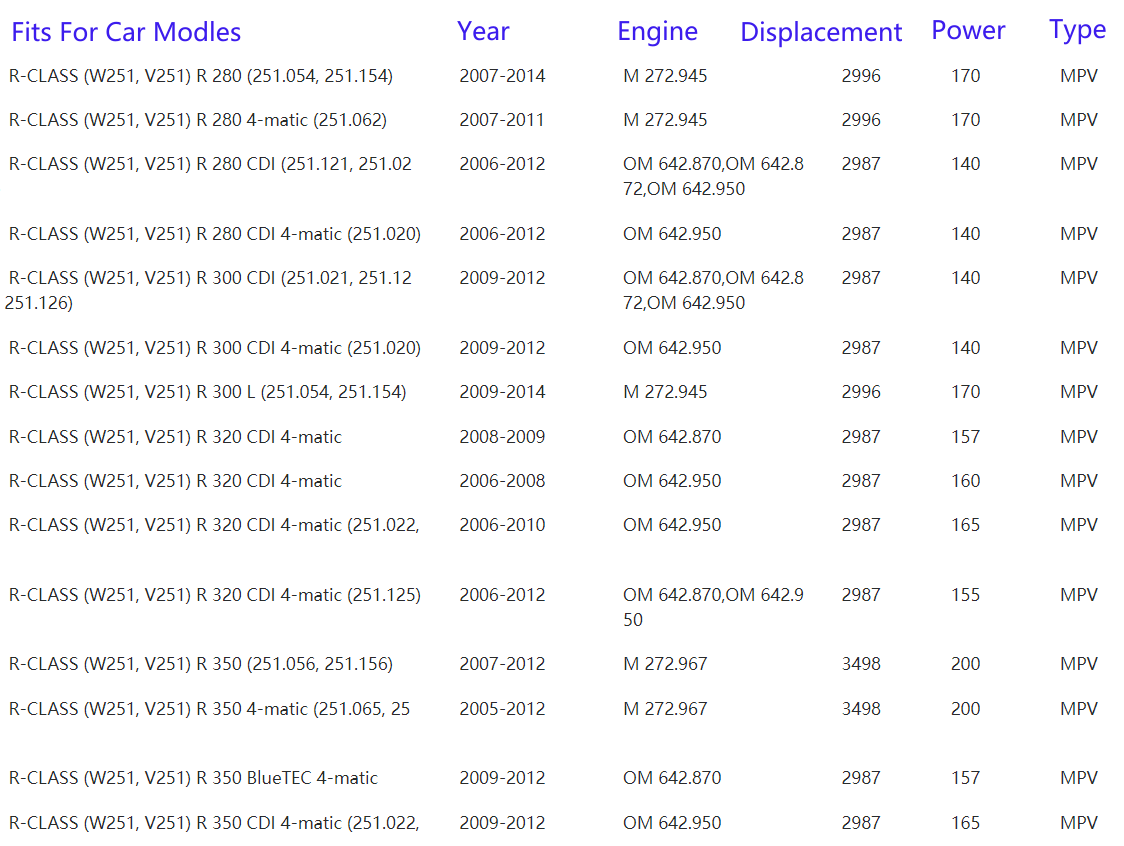Click the R 280 CDI 4-matic (251.020) entry

215,234
